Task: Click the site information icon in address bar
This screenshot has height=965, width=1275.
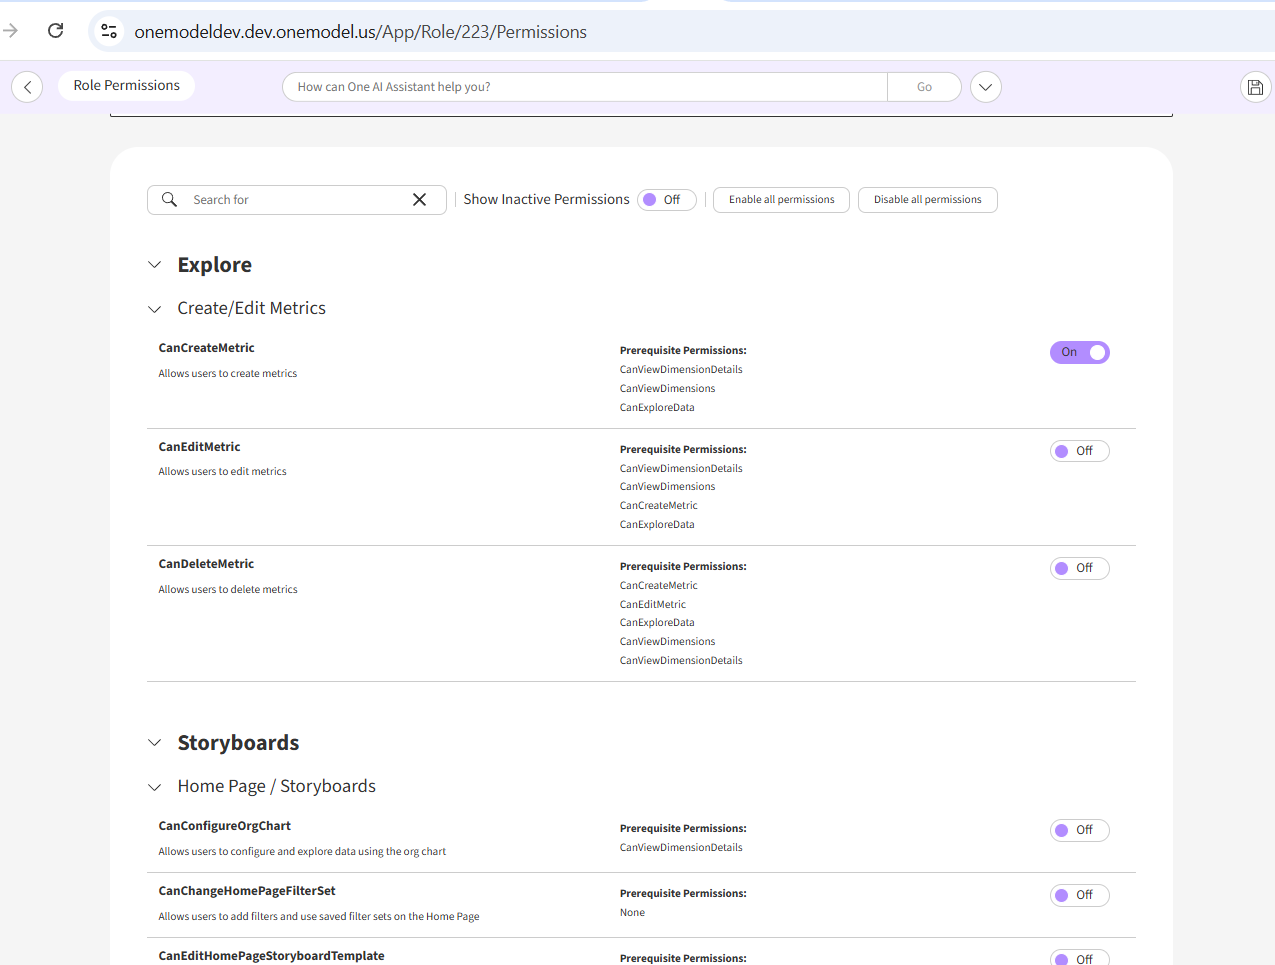Action: click(109, 31)
